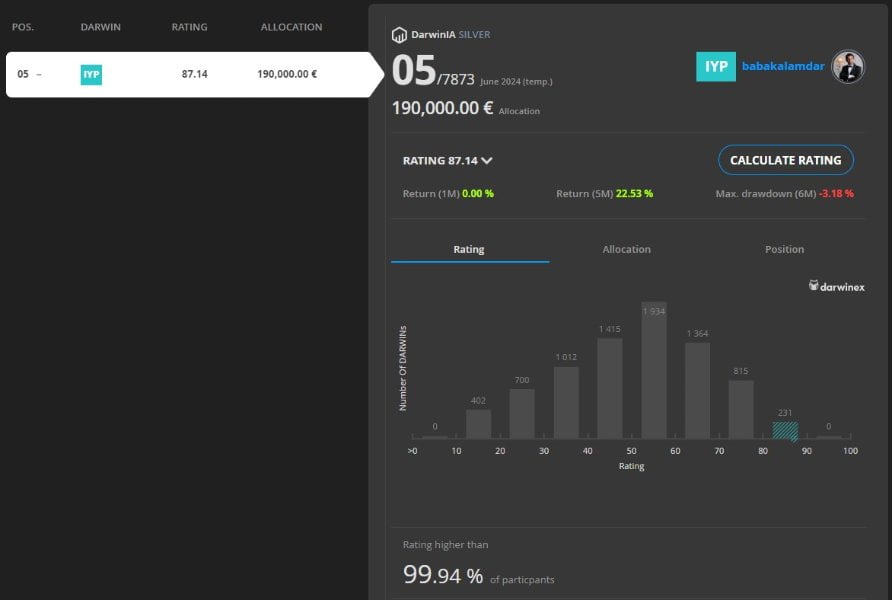Screen dimensions: 892x600
Task: Expand the RATING 87.14 chevron
Action: point(486,161)
